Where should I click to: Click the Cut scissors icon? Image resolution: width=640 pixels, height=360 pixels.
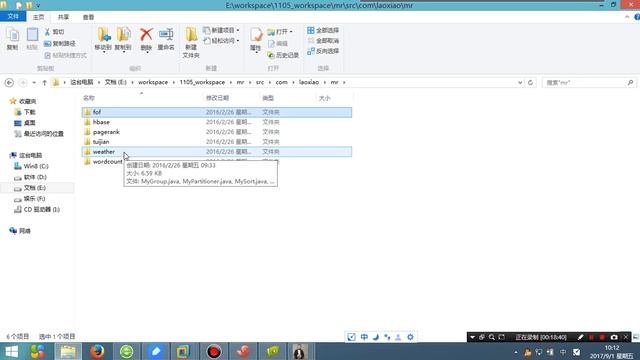pyautogui.click(x=47, y=32)
